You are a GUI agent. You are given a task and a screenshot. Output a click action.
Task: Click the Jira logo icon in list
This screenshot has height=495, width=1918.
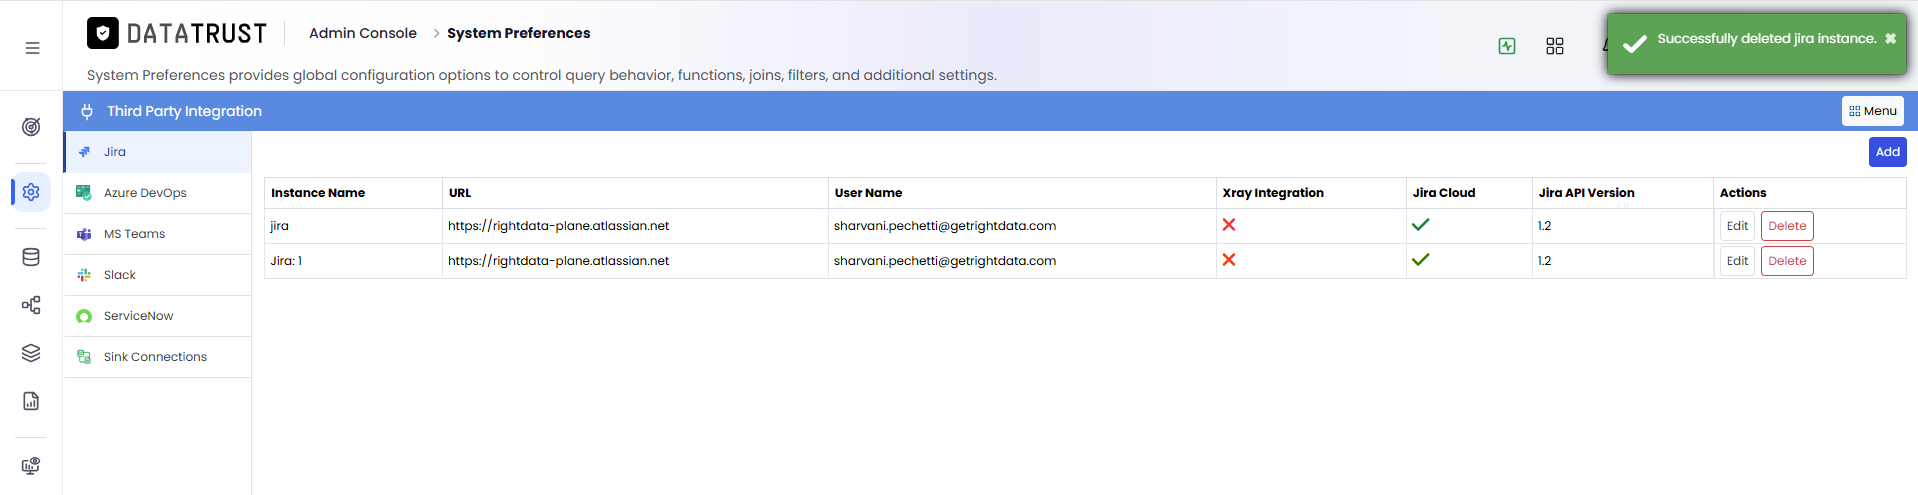[84, 152]
